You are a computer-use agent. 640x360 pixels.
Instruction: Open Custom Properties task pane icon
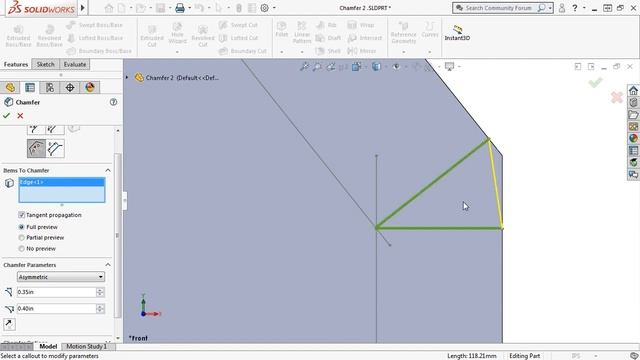click(633, 151)
